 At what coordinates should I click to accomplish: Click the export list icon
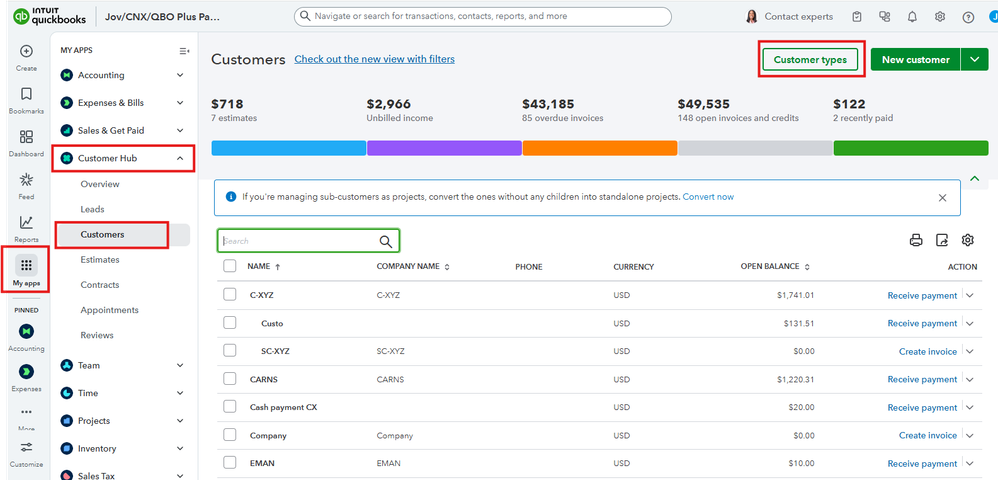[x=941, y=240]
